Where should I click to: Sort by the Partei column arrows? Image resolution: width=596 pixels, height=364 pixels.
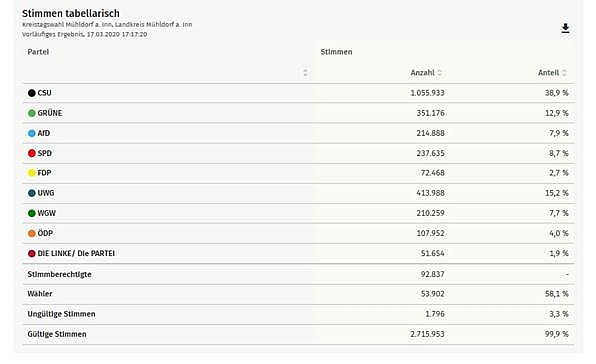click(x=305, y=73)
